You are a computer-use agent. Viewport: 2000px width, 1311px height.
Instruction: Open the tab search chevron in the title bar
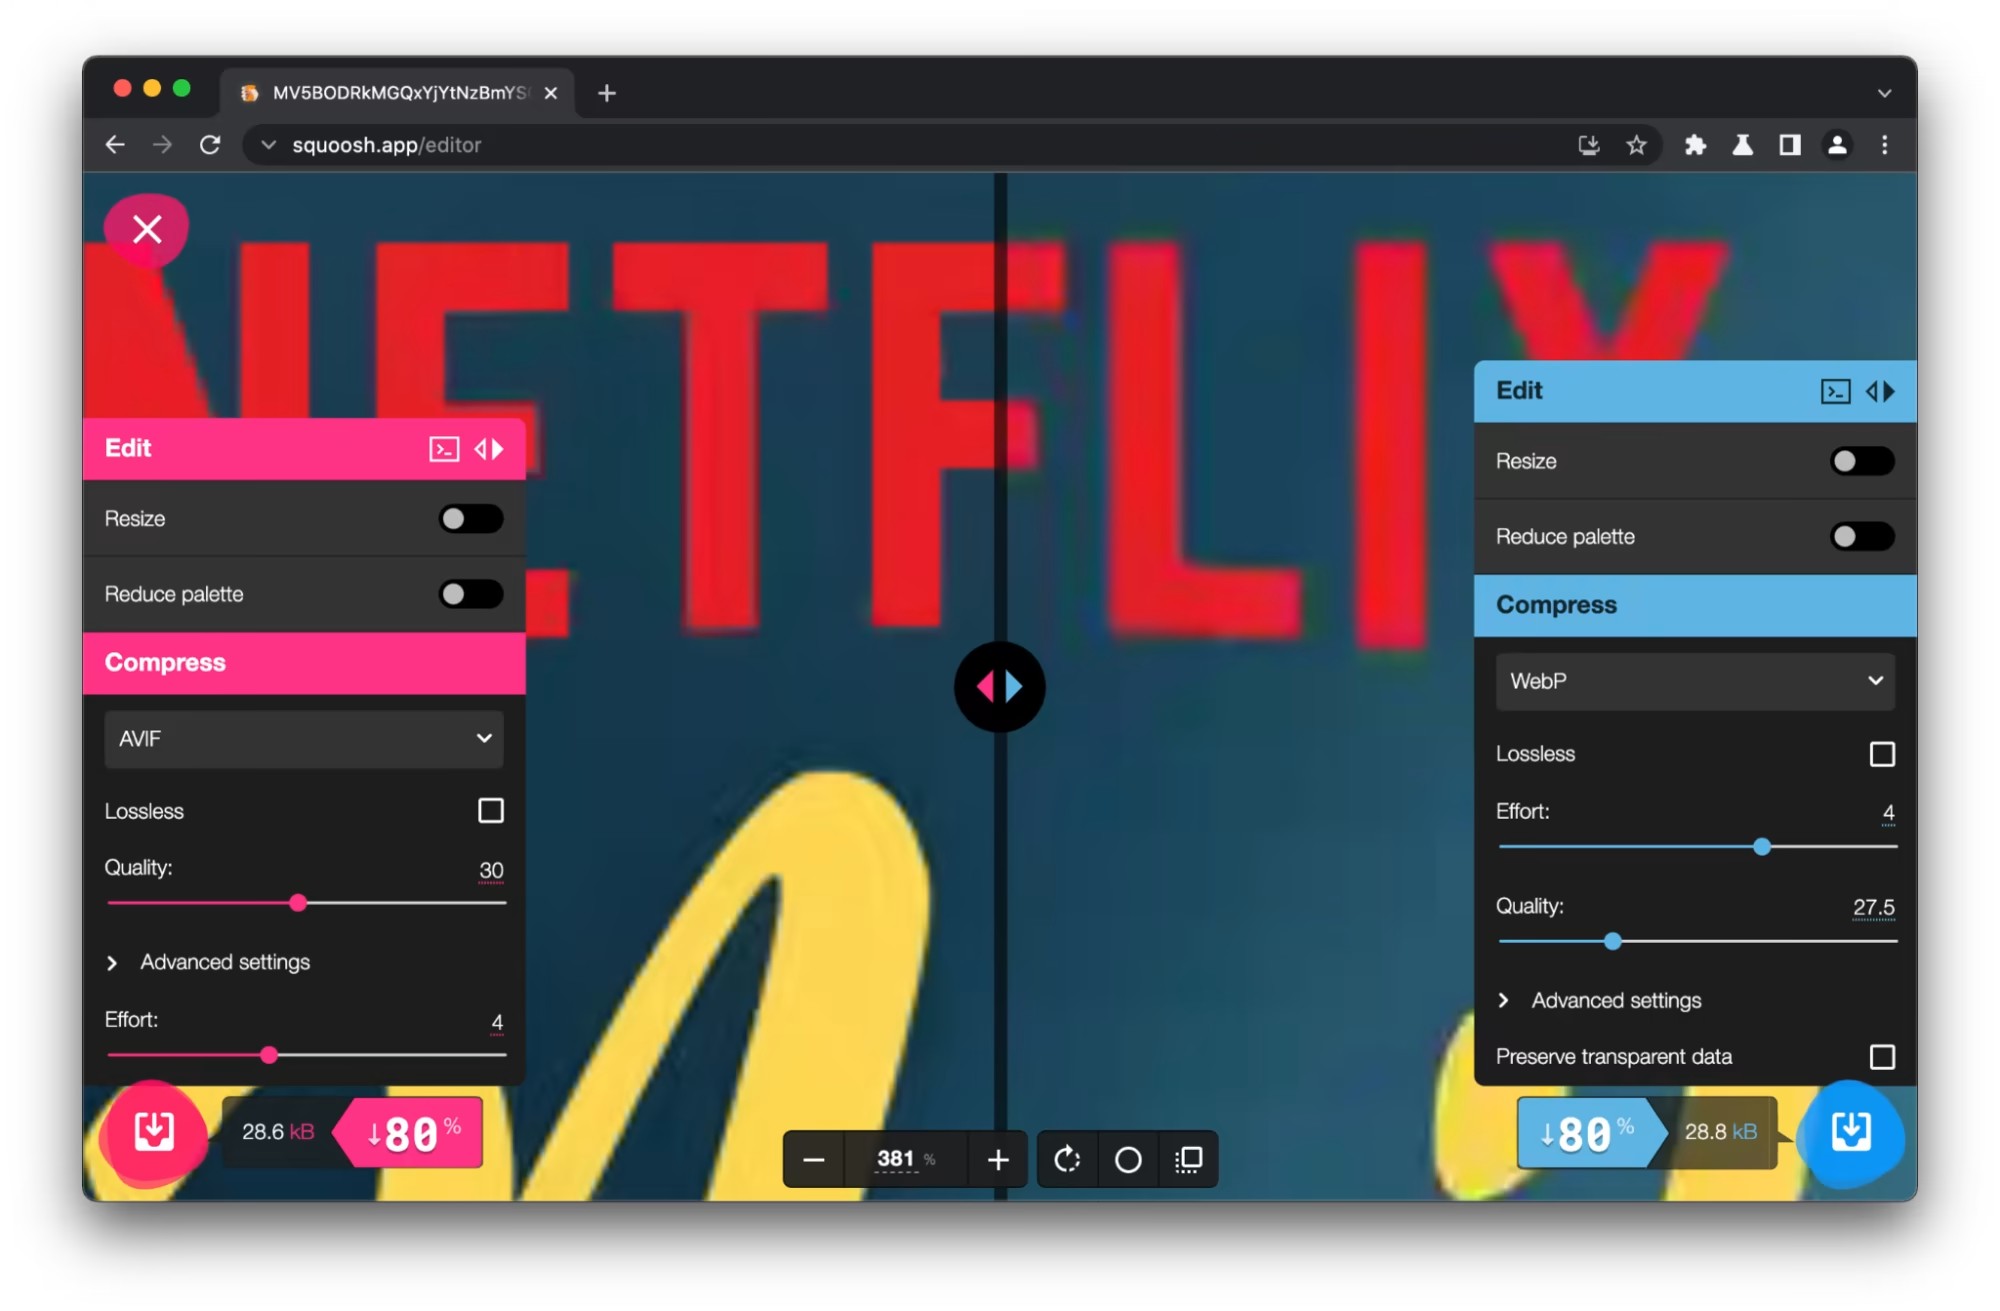(1884, 93)
